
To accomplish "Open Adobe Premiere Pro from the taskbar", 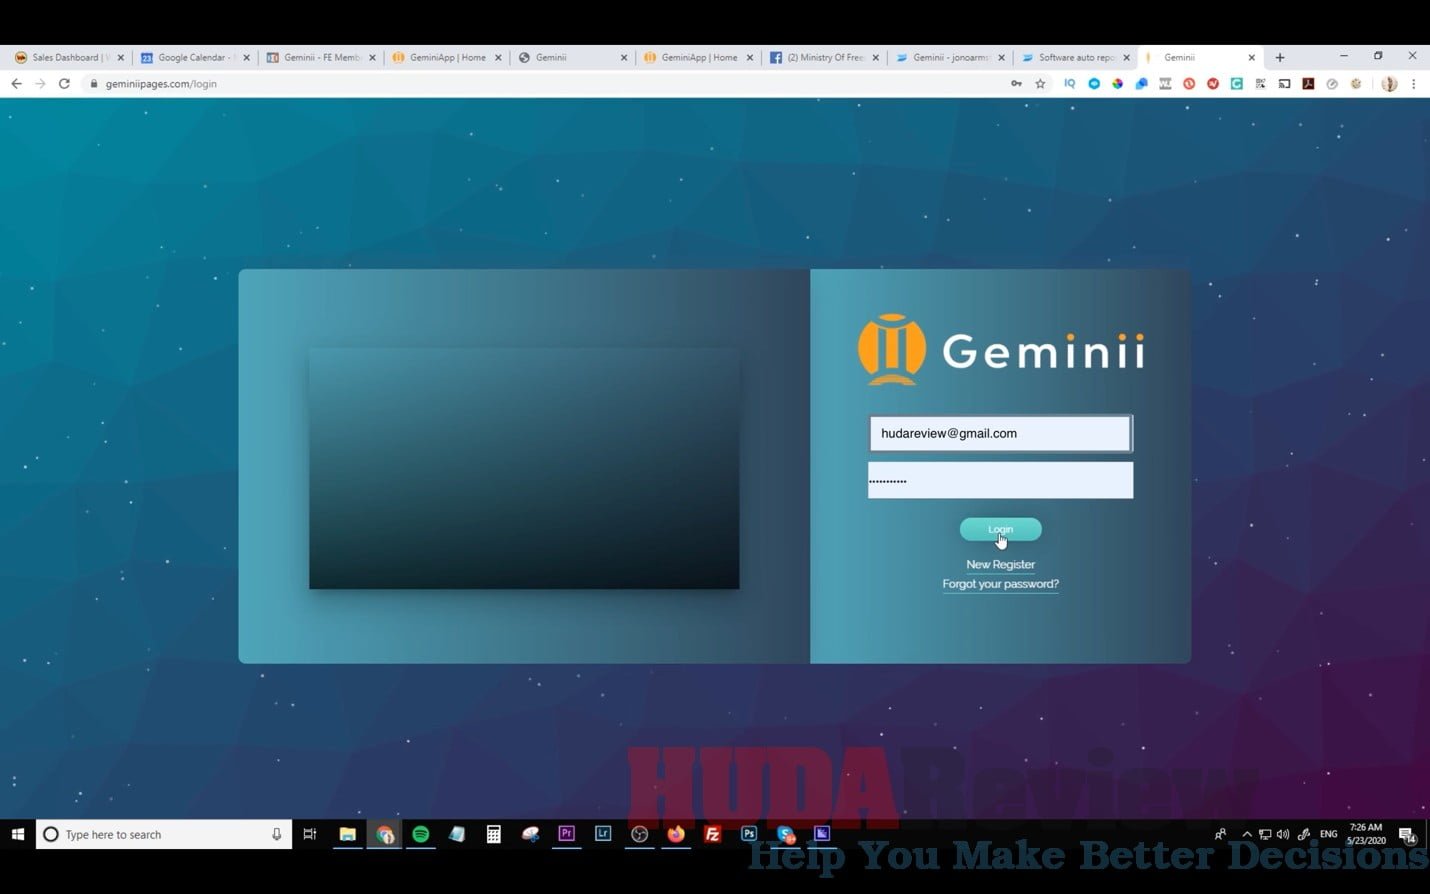I will click(x=566, y=833).
